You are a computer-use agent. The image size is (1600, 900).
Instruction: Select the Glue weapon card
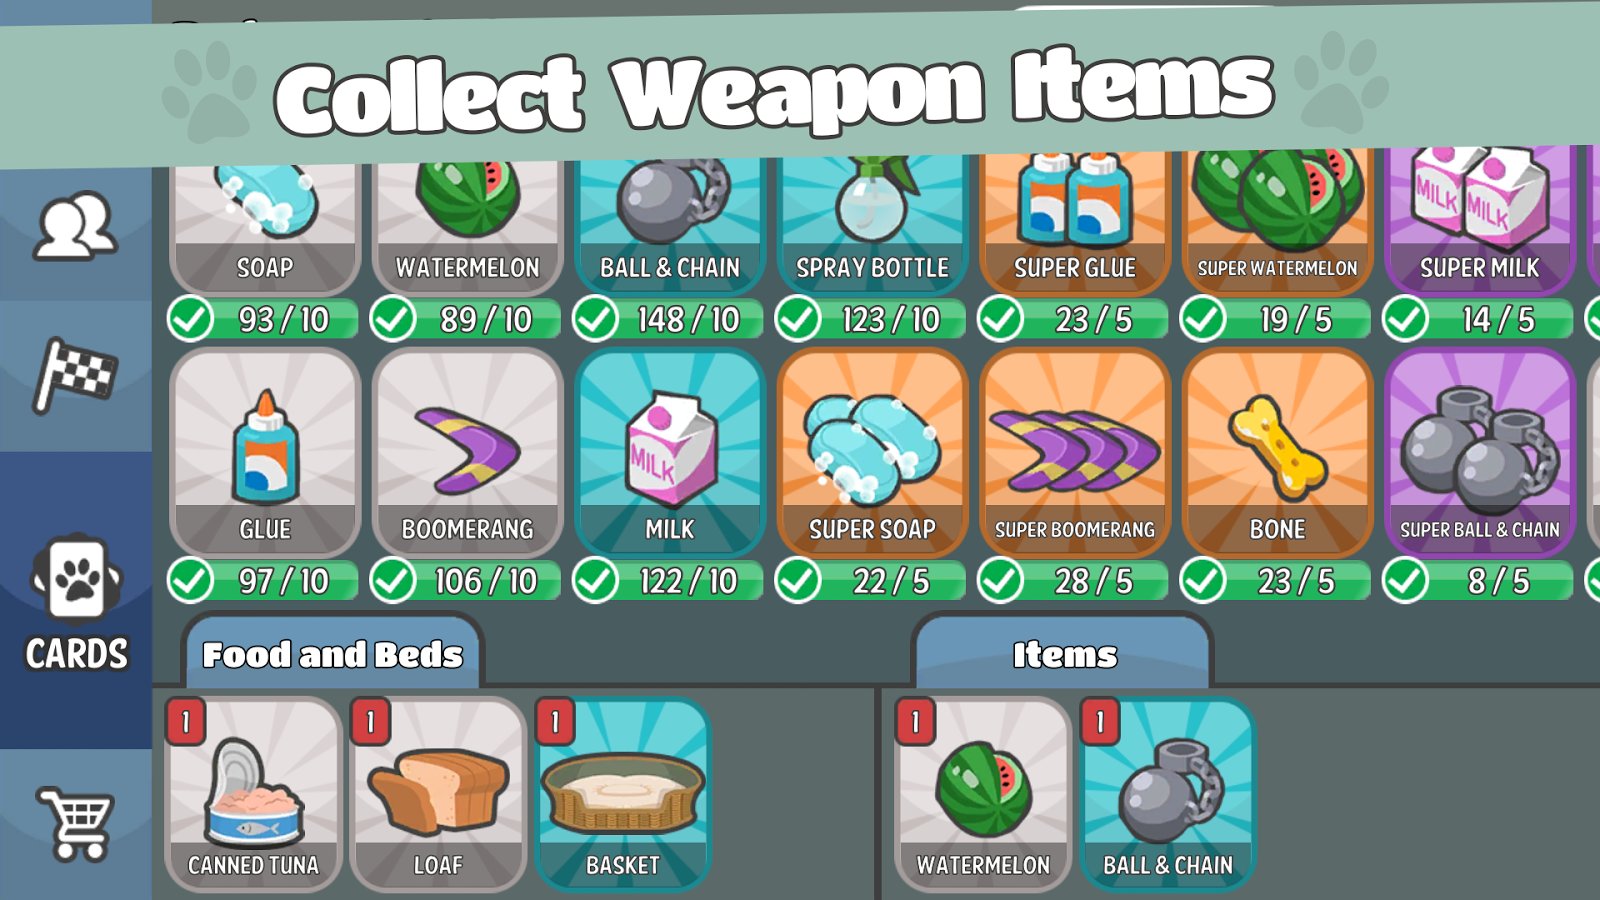pos(265,453)
